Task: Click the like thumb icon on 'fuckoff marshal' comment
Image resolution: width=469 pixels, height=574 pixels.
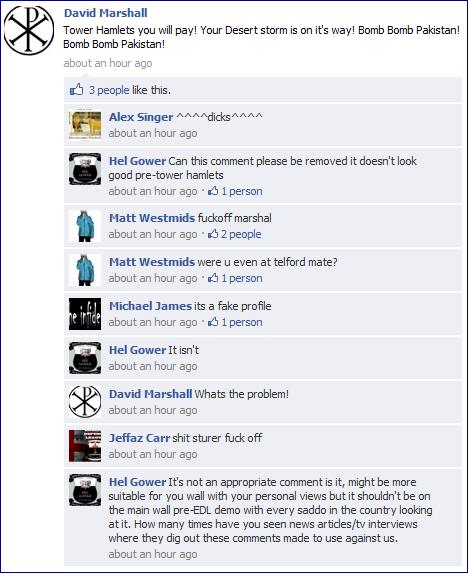Action: coord(213,234)
